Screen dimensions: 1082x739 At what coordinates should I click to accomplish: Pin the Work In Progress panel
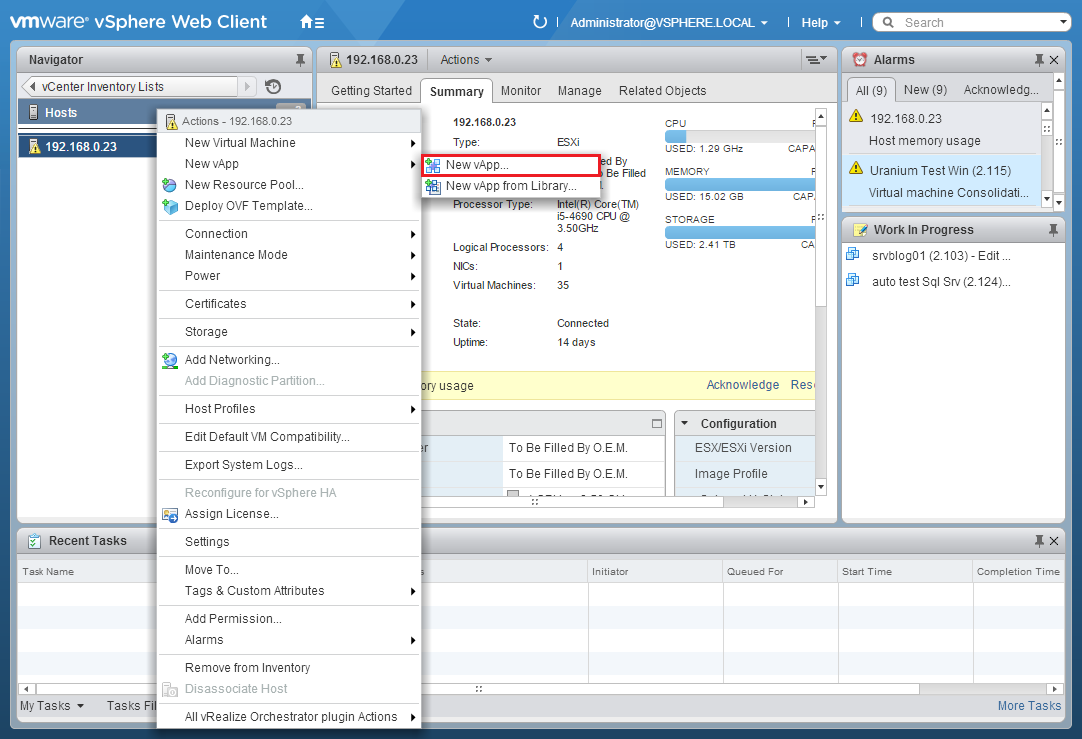click(1053, 230)
